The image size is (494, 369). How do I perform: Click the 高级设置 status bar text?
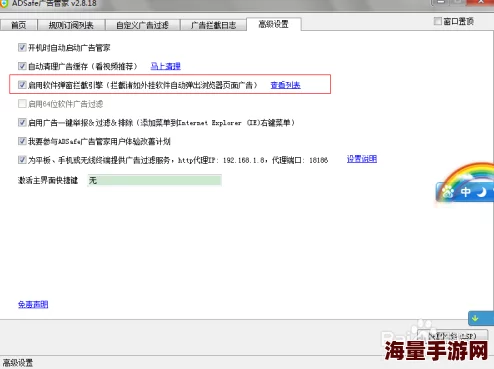point(18,363)
